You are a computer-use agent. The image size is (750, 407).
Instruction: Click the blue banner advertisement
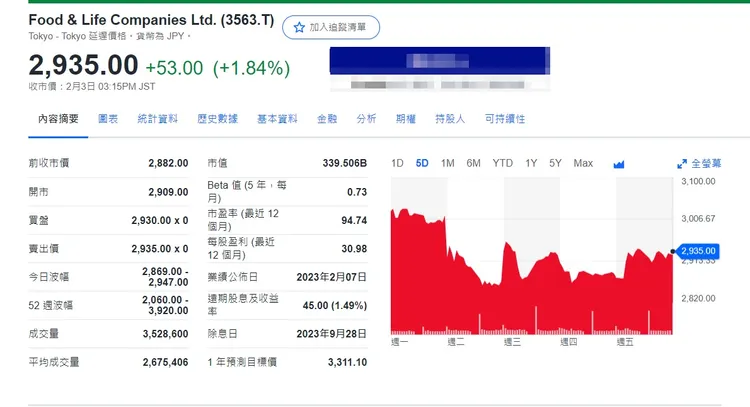(440, 61)
